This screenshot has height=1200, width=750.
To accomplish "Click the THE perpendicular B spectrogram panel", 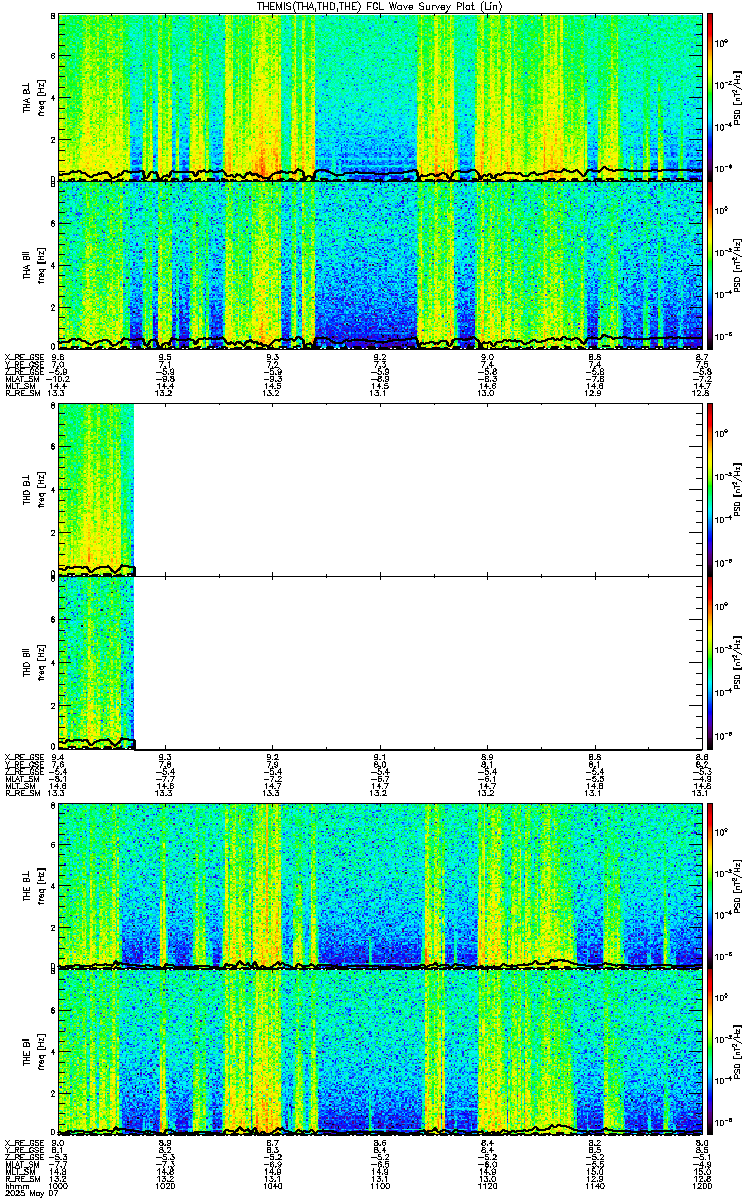I will point(380,886).
